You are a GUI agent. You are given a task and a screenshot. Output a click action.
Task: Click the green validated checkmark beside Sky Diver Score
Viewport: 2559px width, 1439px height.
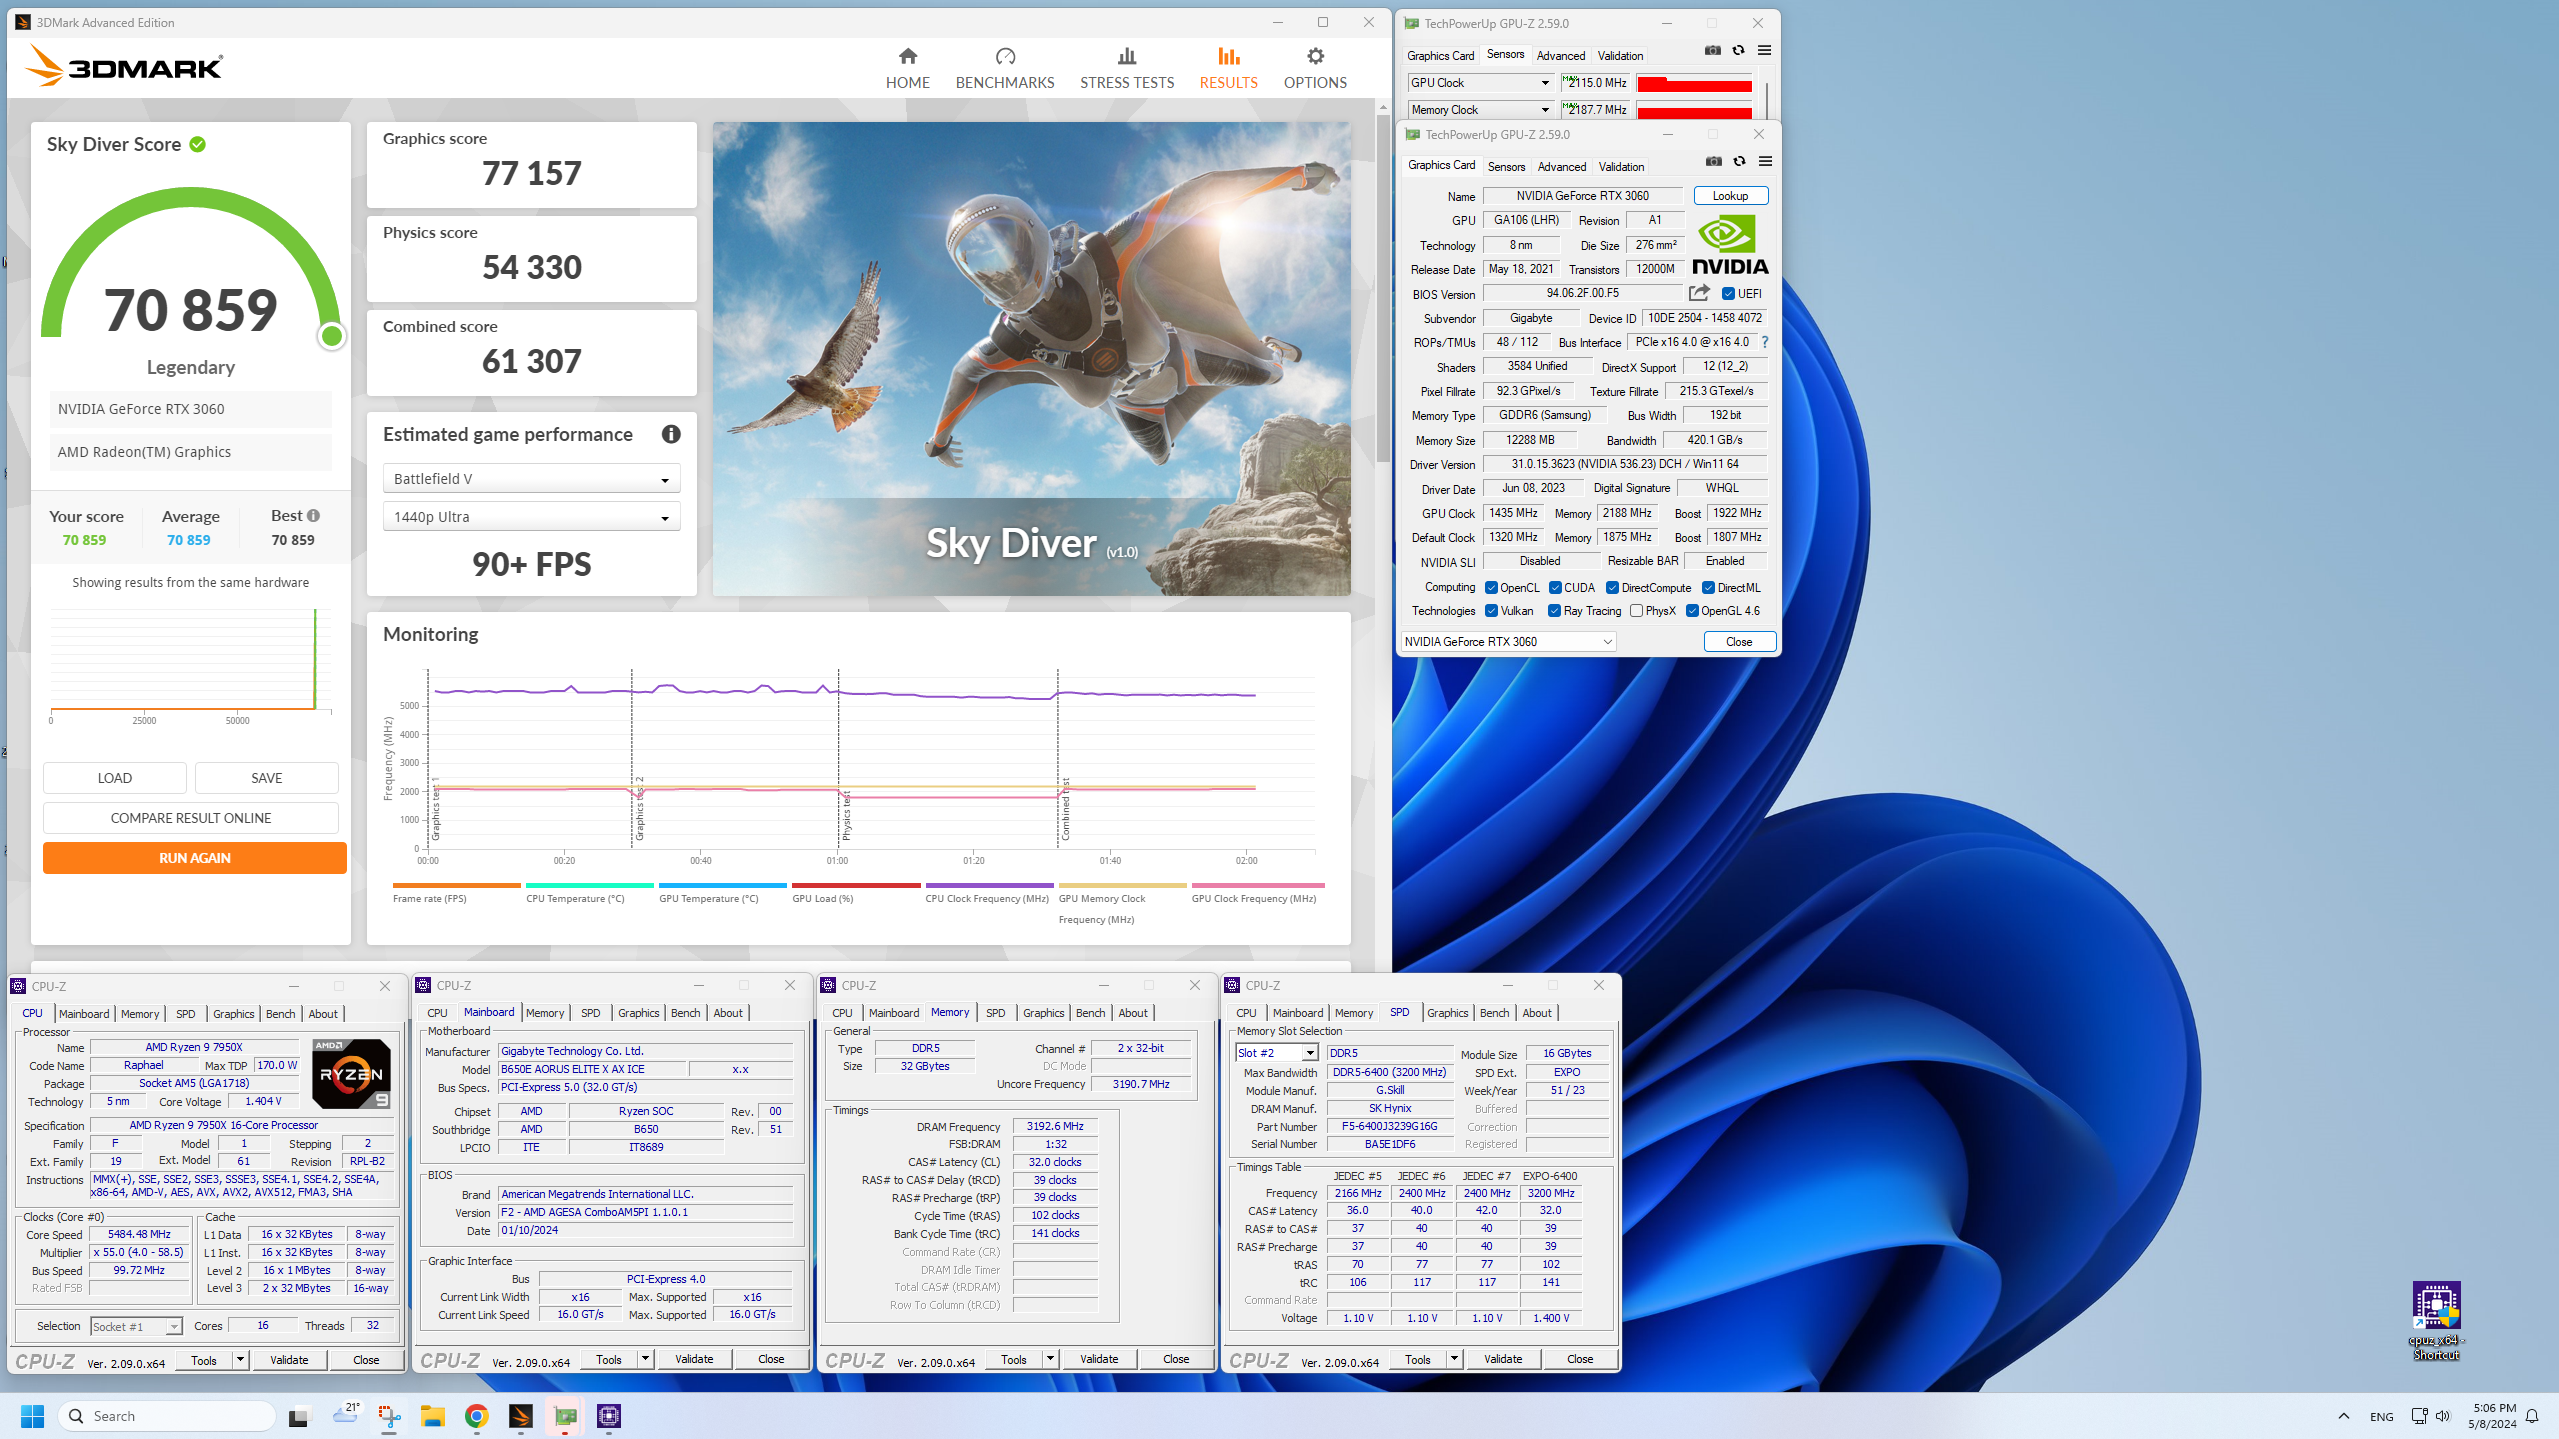point(198,144)
